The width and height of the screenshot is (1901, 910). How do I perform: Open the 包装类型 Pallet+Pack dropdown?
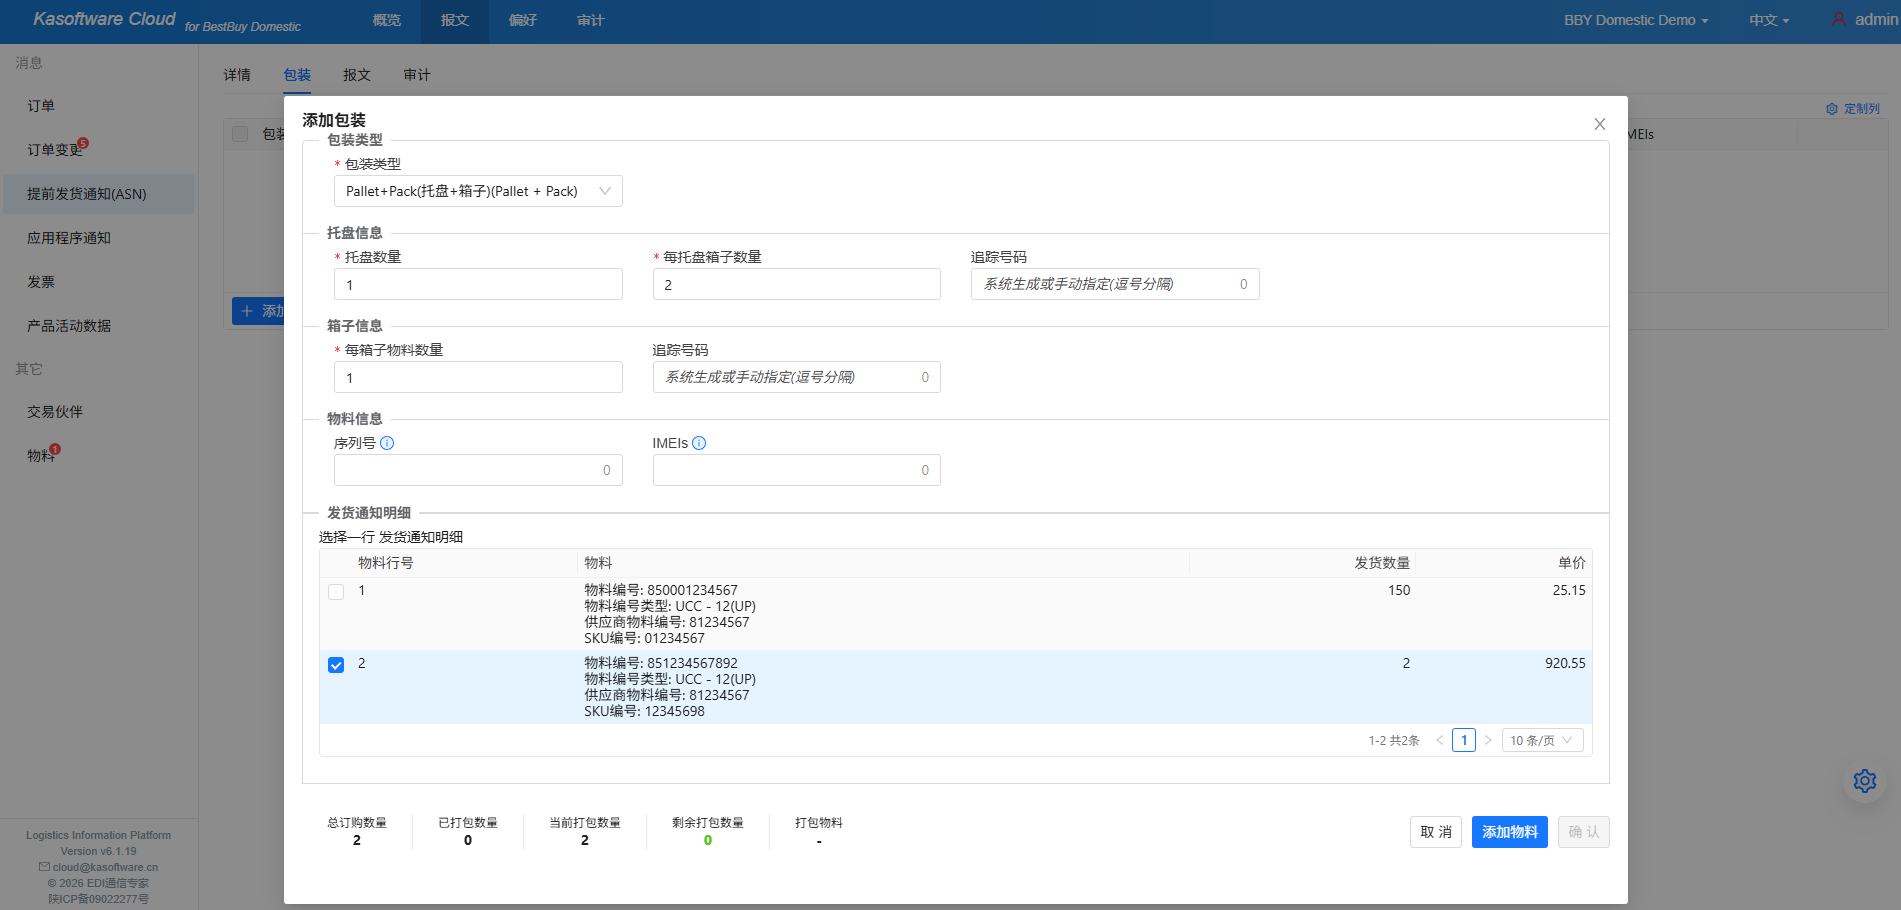(477, 191)
